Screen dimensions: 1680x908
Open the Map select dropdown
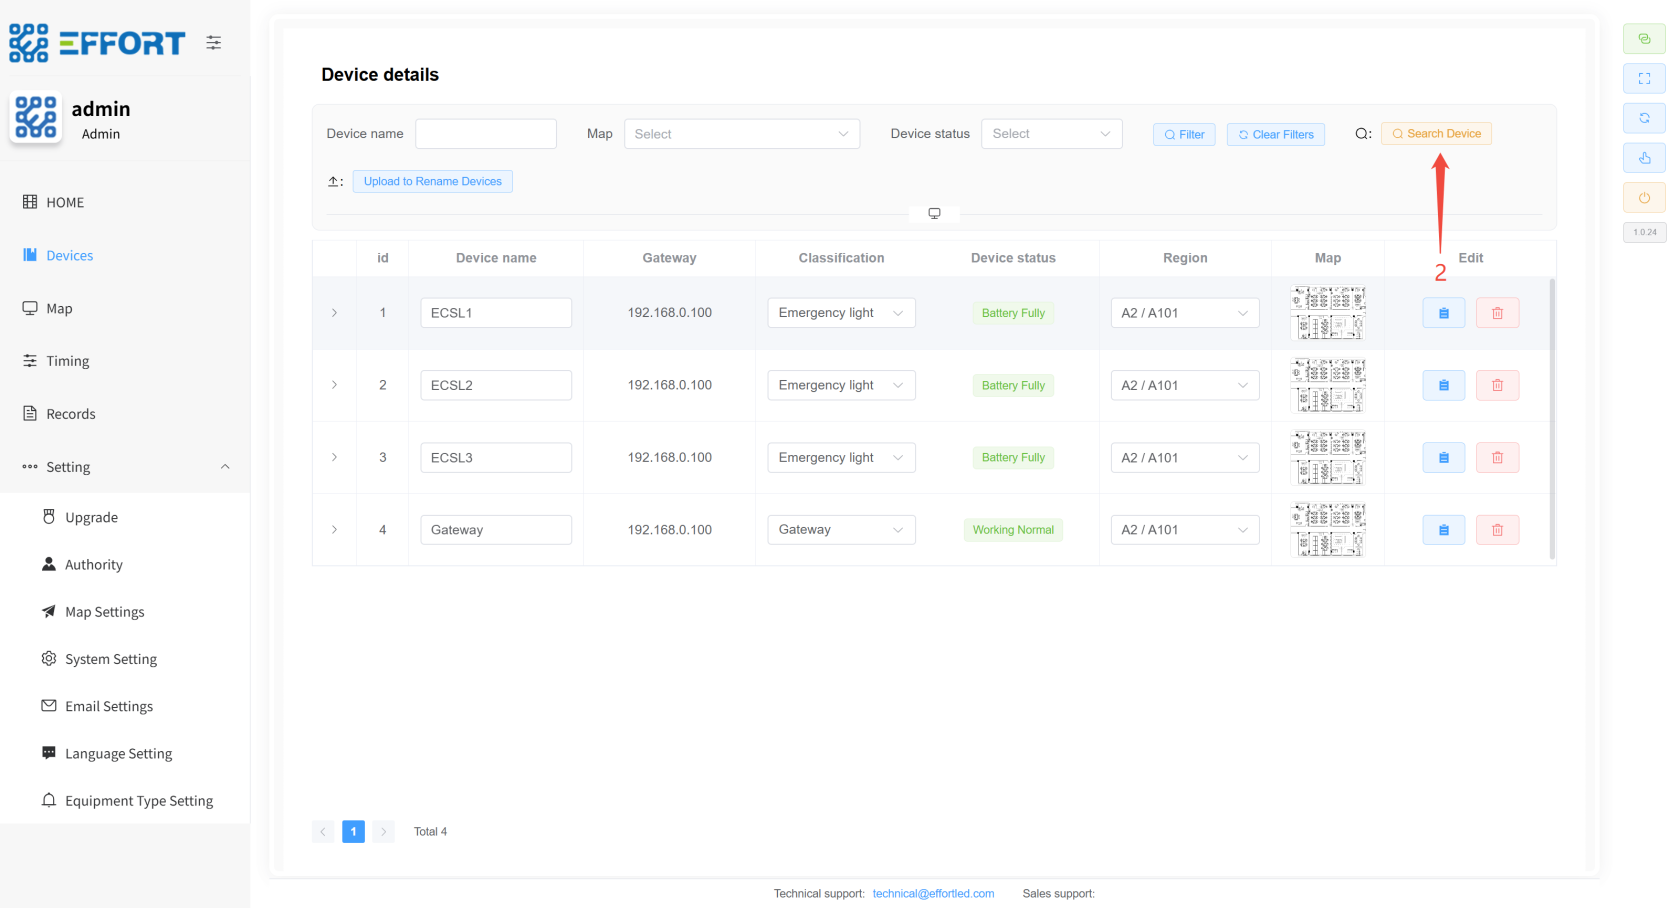pos(741,134)
